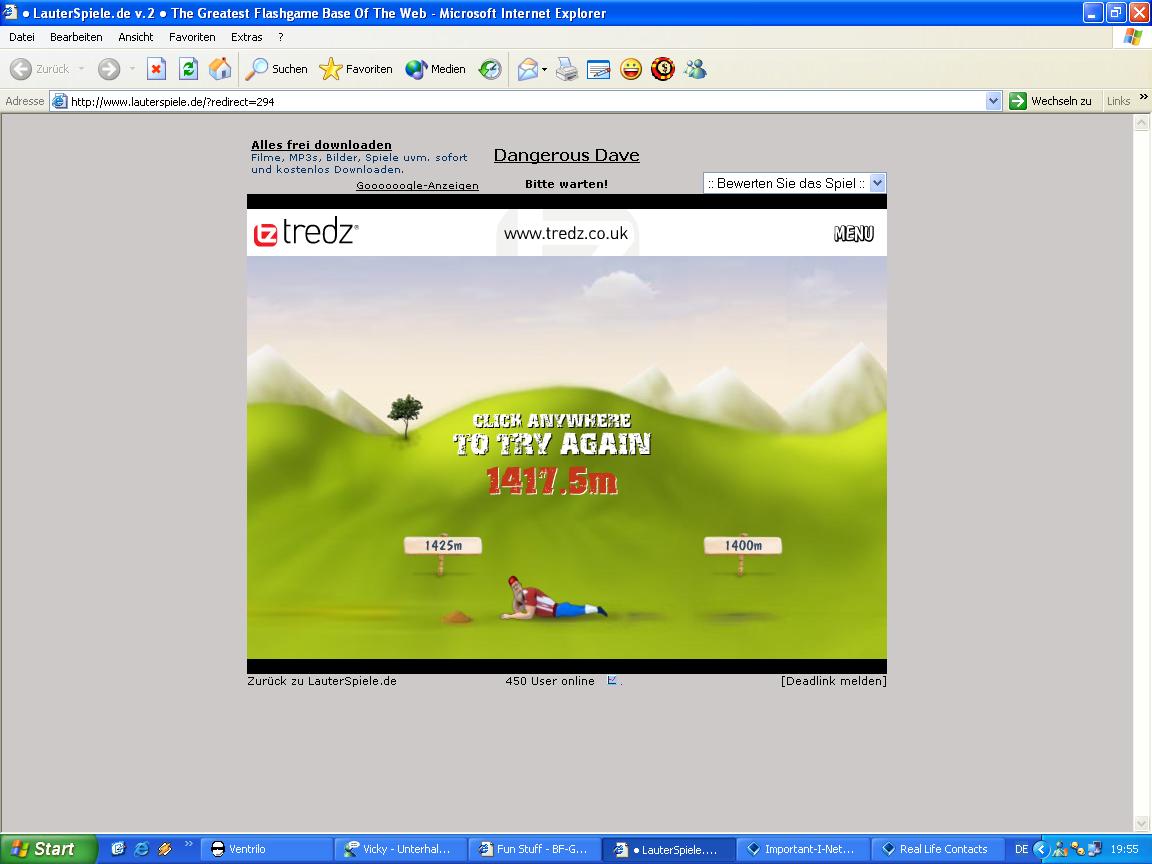The height and width of the screenshot is (864, 1152).
Task: Refresh the page using the green arrows icon
Action: (x=189, y=69)
